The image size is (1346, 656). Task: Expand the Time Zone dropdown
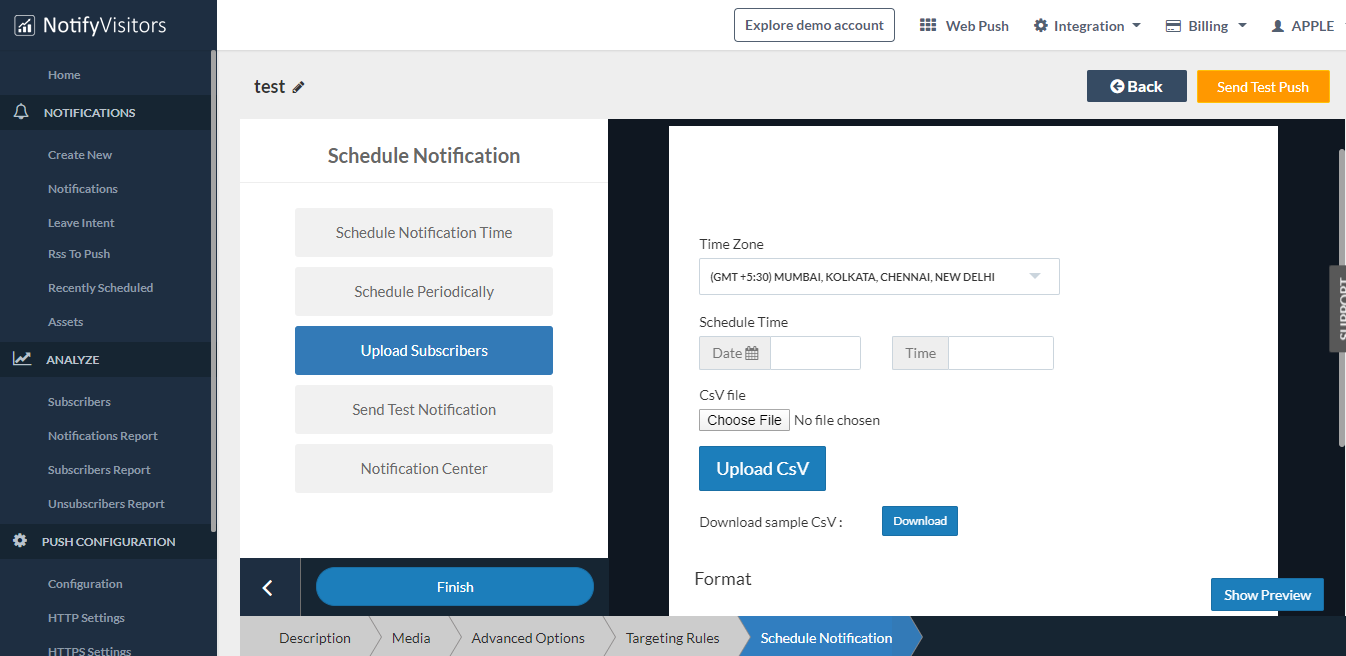(879, 277)
